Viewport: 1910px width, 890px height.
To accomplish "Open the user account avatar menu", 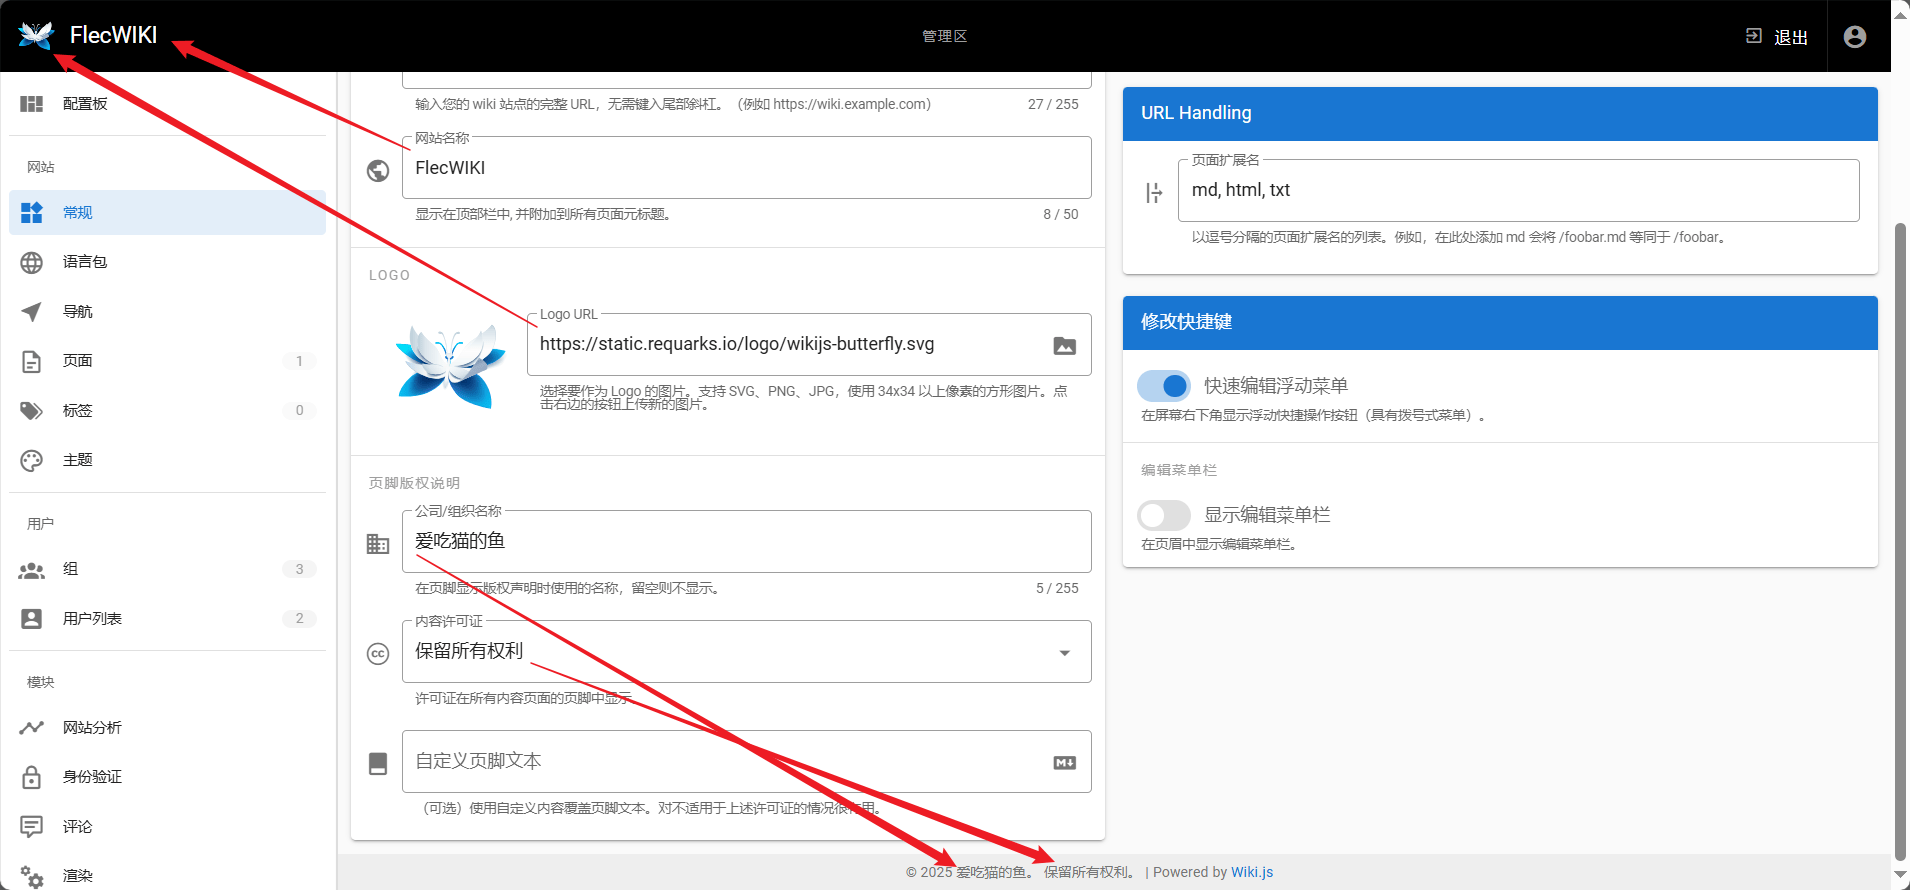I will (x=1854, y=37).
